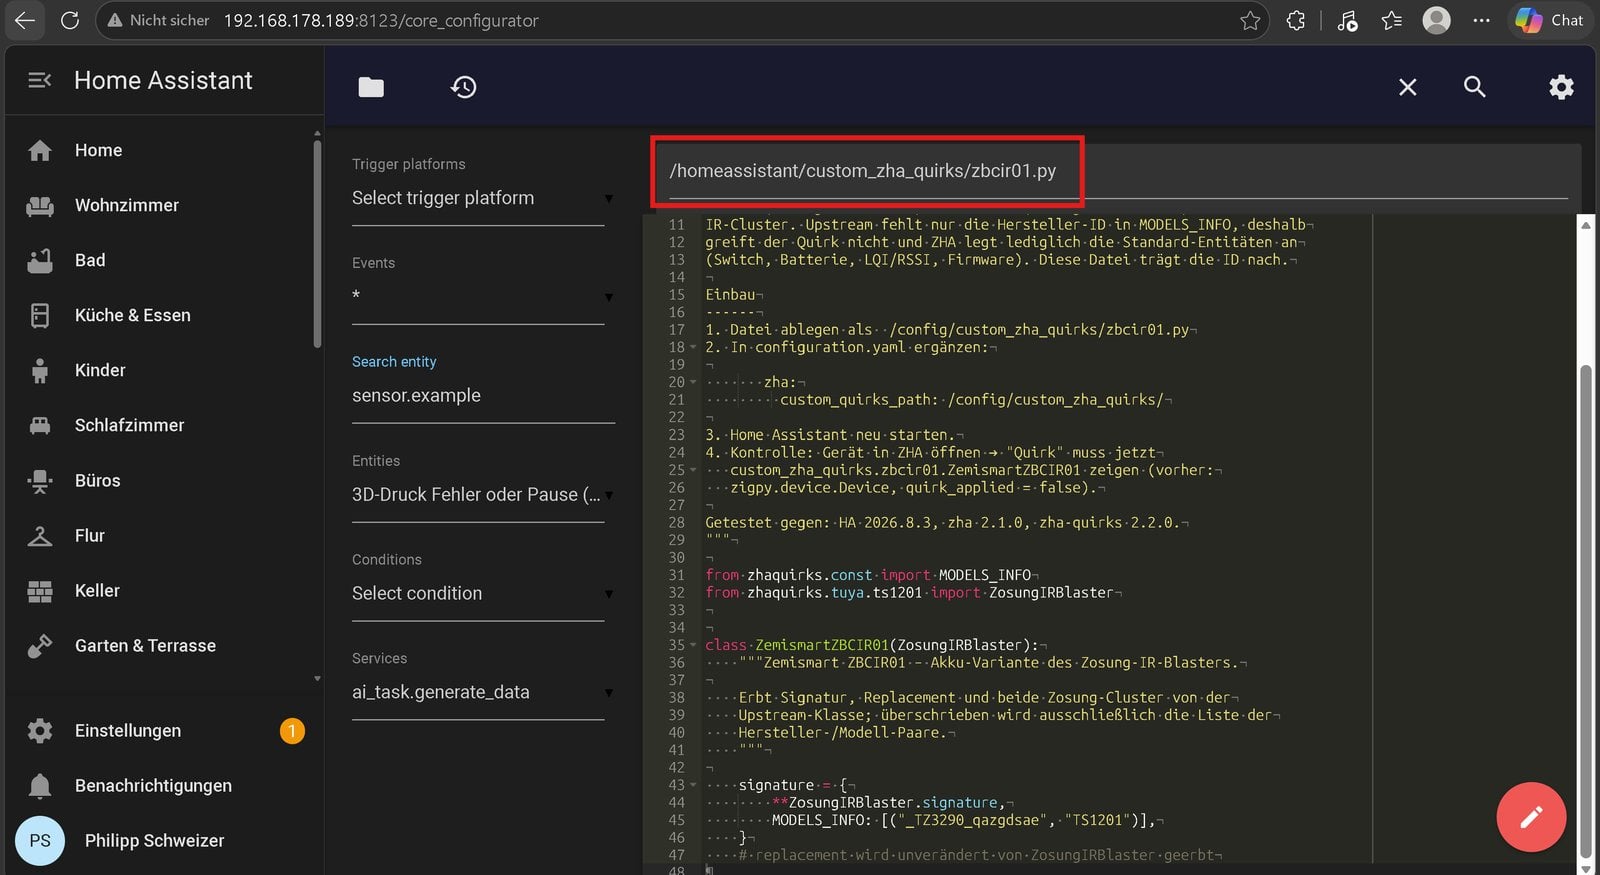Open the browser favorites list icon
1600x875 pixels.
[x=1391, y=20]
